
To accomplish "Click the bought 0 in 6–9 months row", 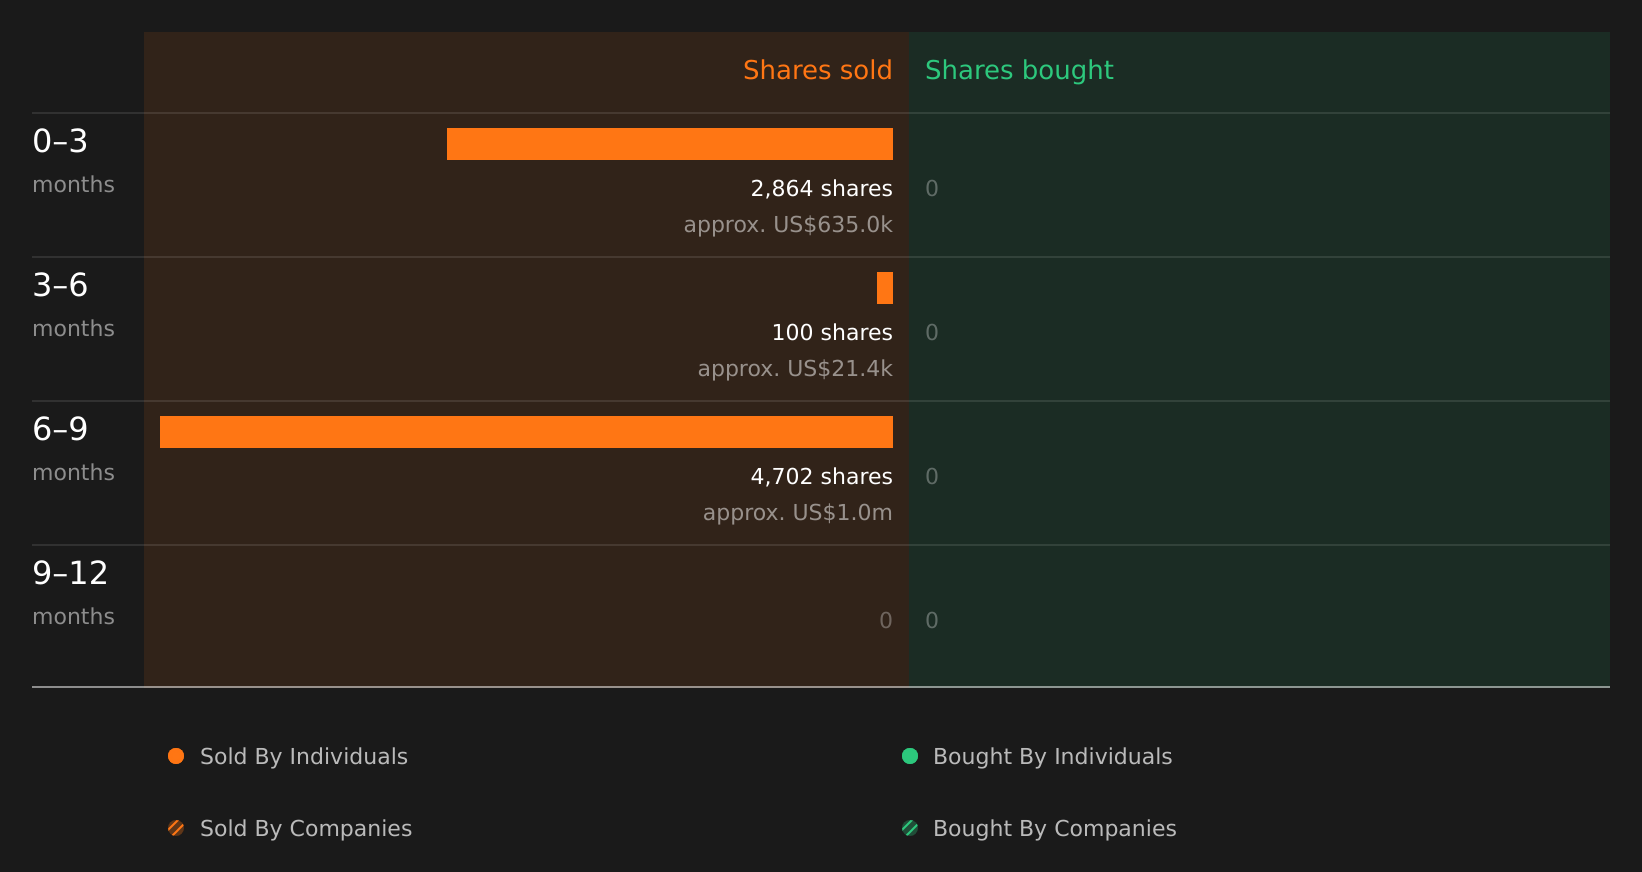I will point(932,476).
